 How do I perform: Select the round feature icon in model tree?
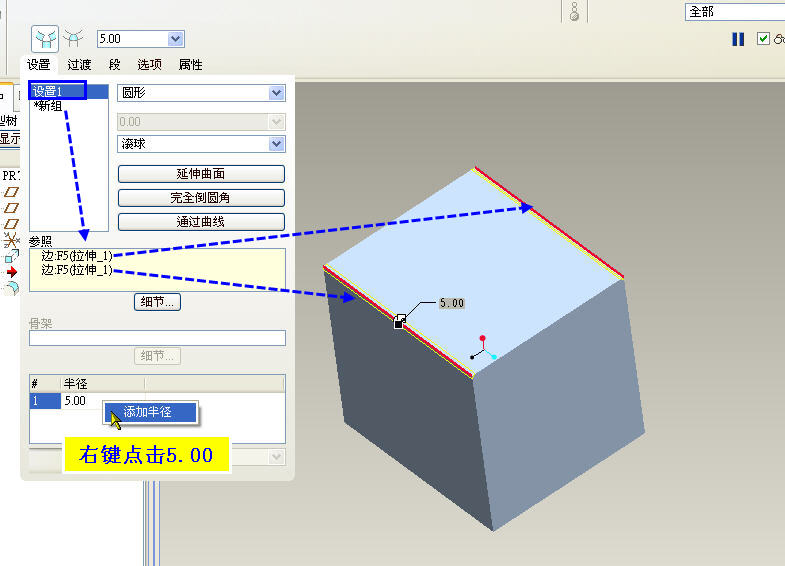pyautogui.click(x=12, y=288)
